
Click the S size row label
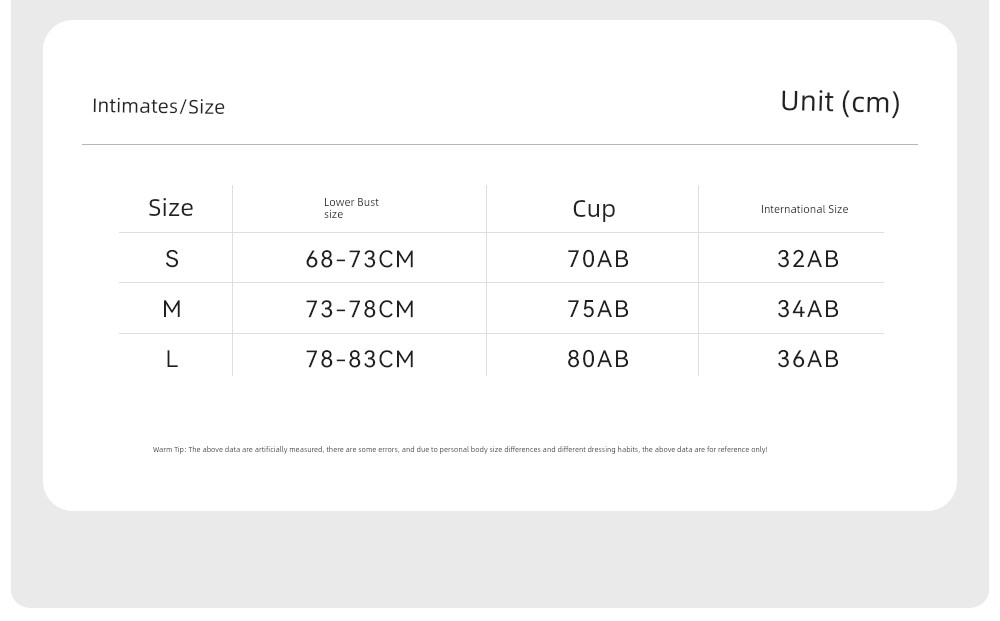pos(172,259)
